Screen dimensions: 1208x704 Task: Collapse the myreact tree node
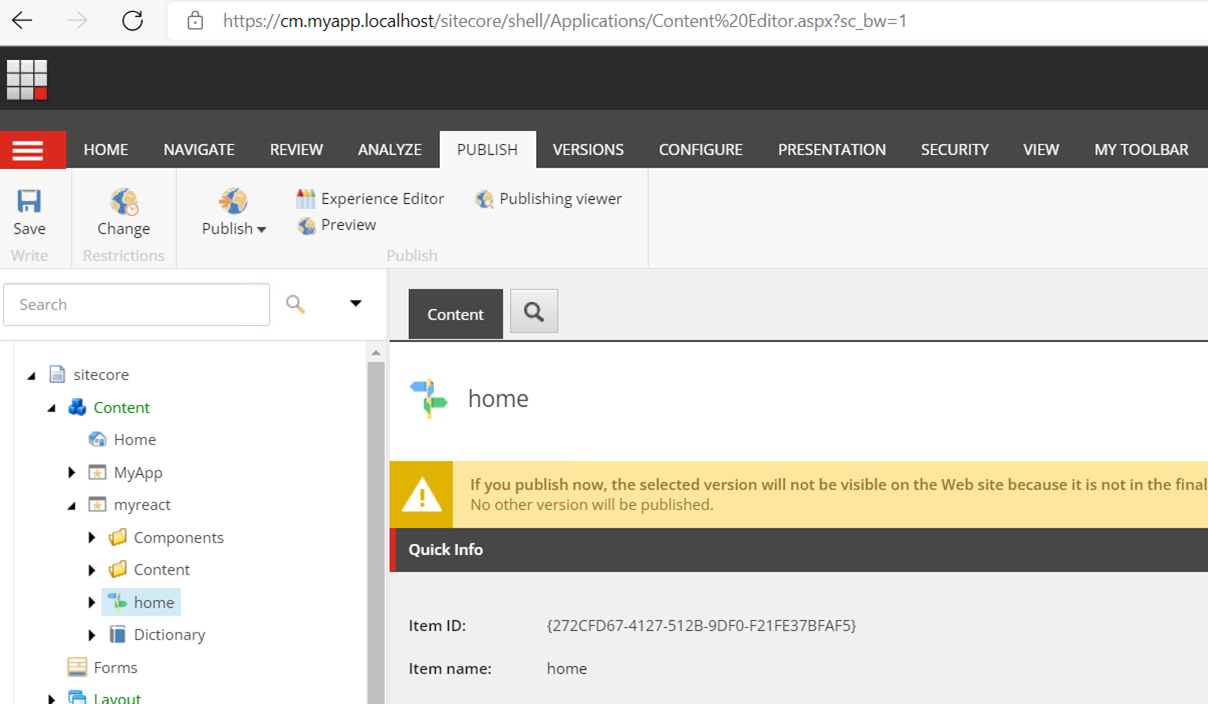(72, 506)
